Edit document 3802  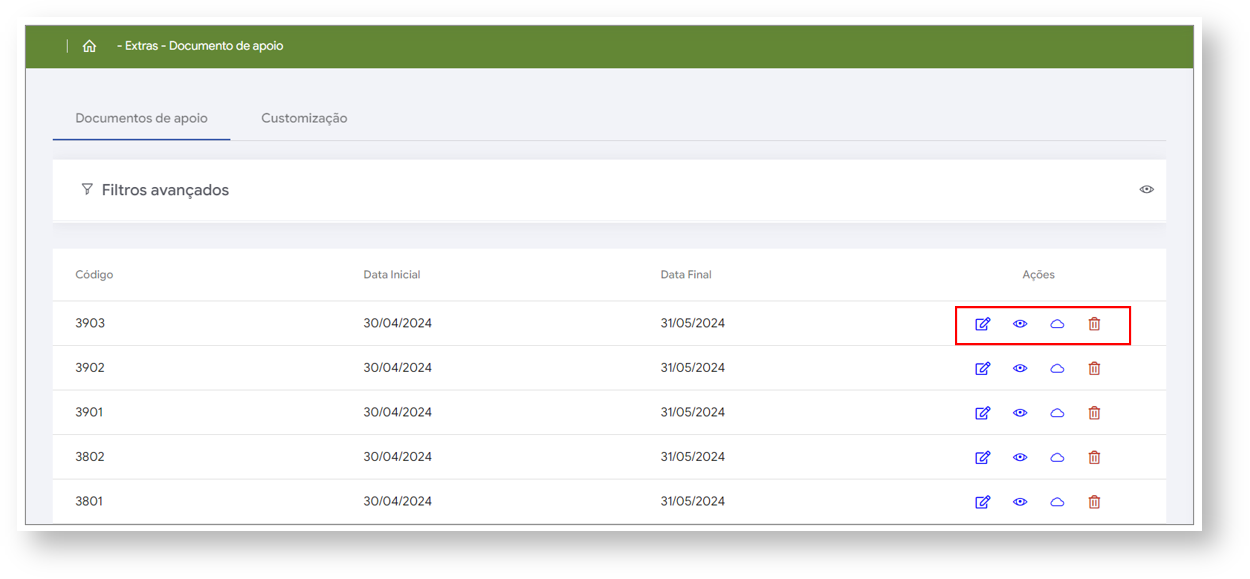tap(983, 457)
